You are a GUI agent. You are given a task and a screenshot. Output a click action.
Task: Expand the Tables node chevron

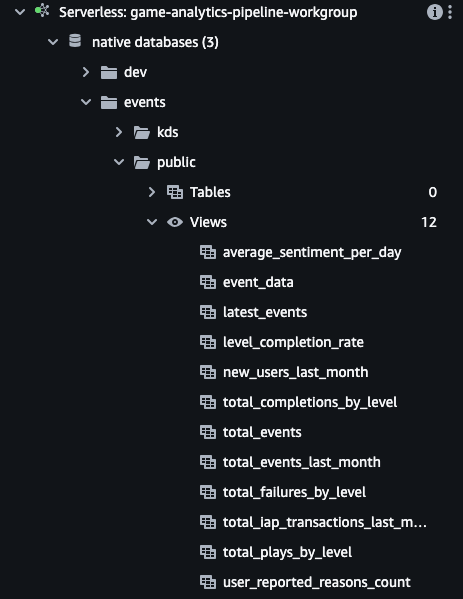(x=152, y=192)
